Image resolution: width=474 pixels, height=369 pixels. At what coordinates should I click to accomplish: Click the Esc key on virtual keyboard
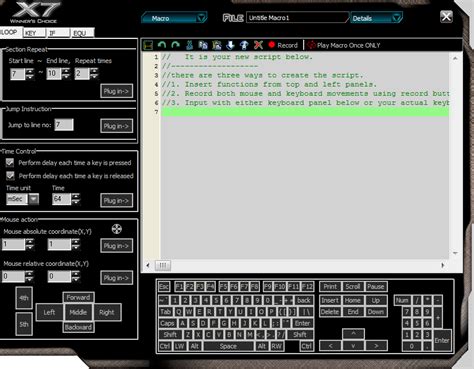pyautogui.click(x=164, y=287)
